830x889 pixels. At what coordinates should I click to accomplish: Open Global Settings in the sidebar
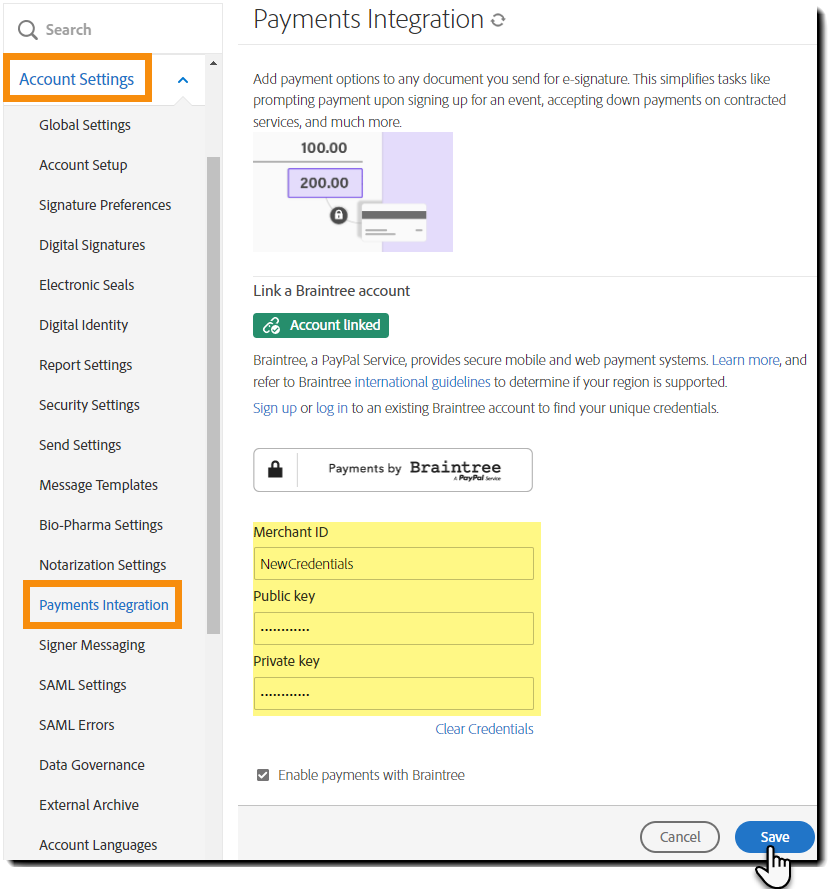[85, 125]
